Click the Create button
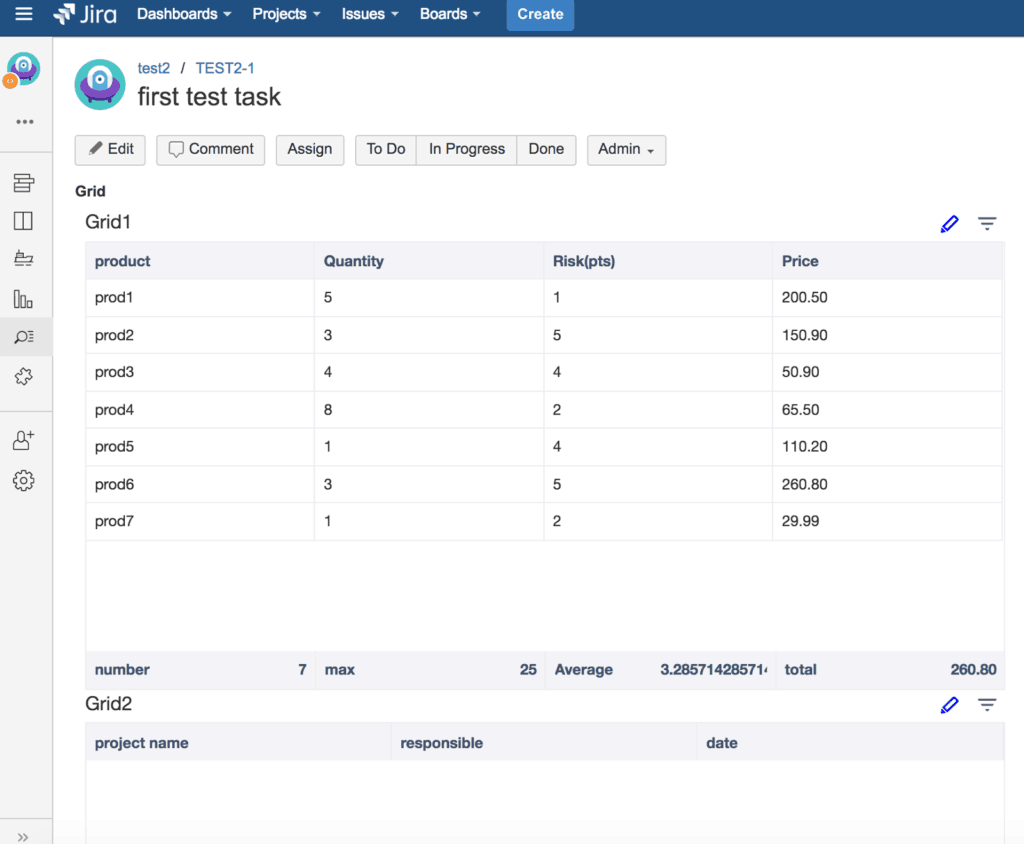 click(x=540, y=15)
